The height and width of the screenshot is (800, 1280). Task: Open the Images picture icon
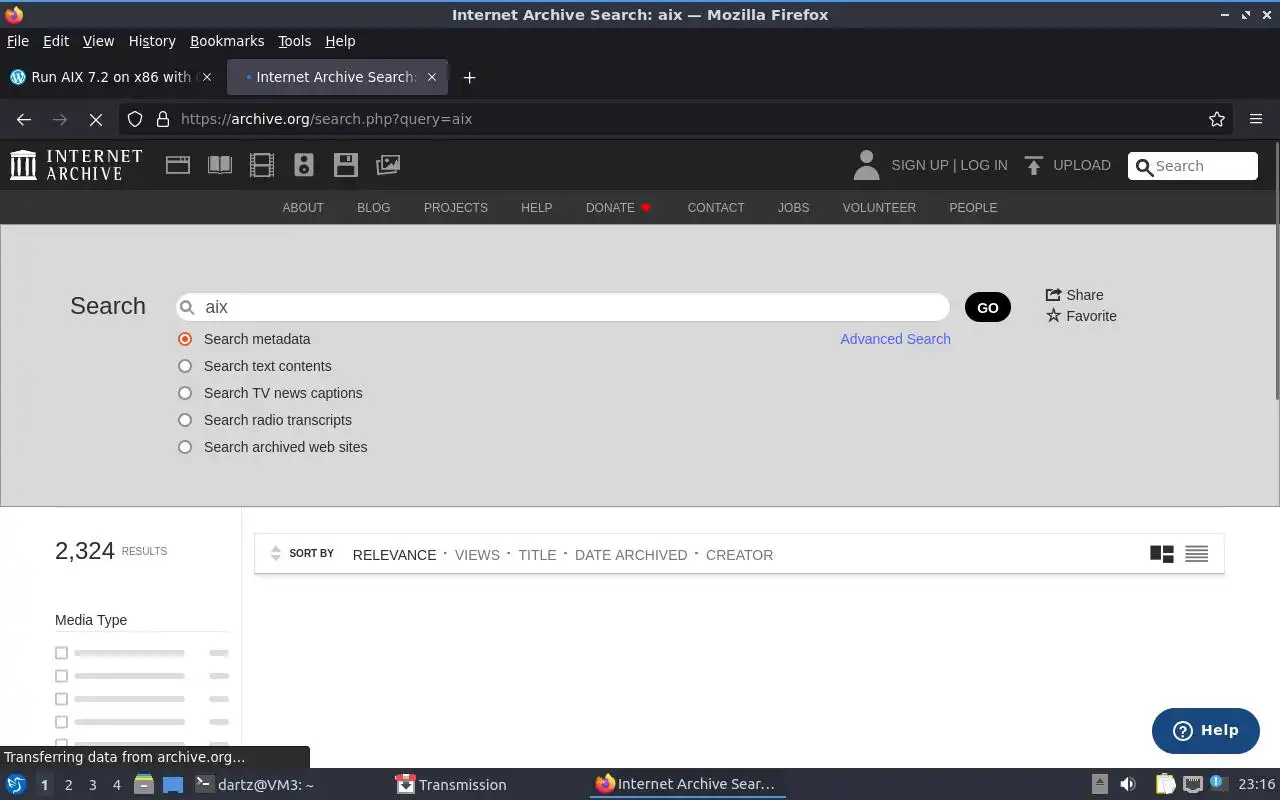point(388,165)
